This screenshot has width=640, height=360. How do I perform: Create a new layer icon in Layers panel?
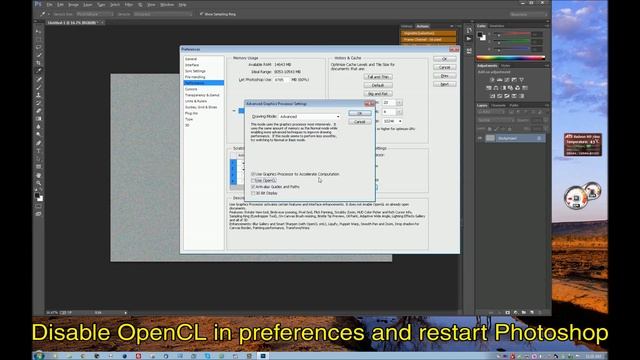[x=532, y=312]
